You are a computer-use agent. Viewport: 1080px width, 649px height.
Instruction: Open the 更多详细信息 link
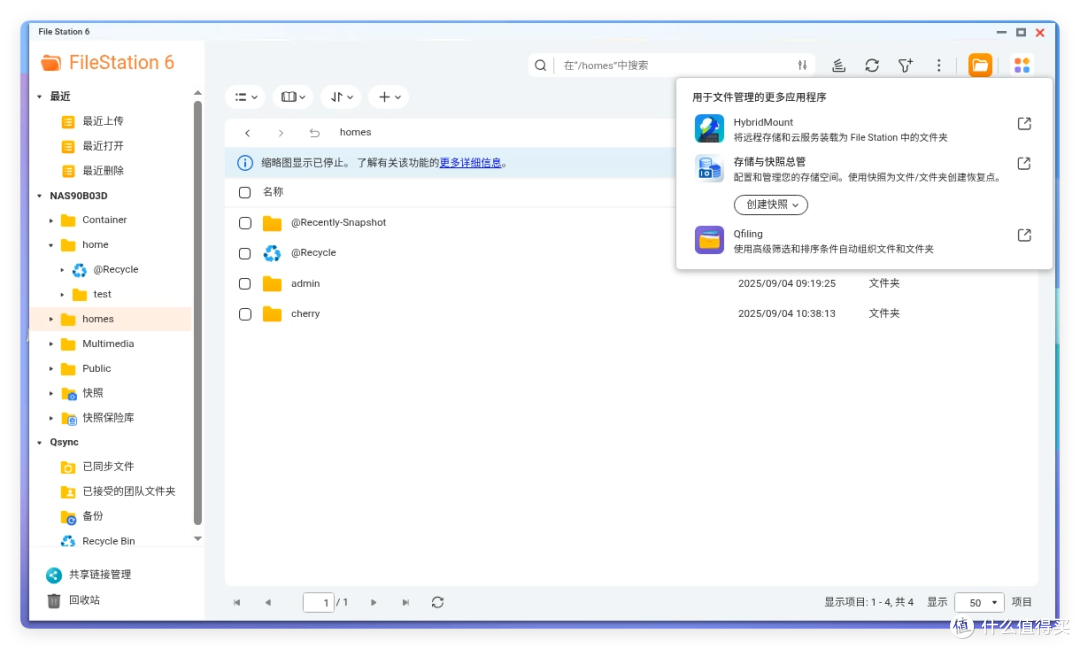(470, 163)
